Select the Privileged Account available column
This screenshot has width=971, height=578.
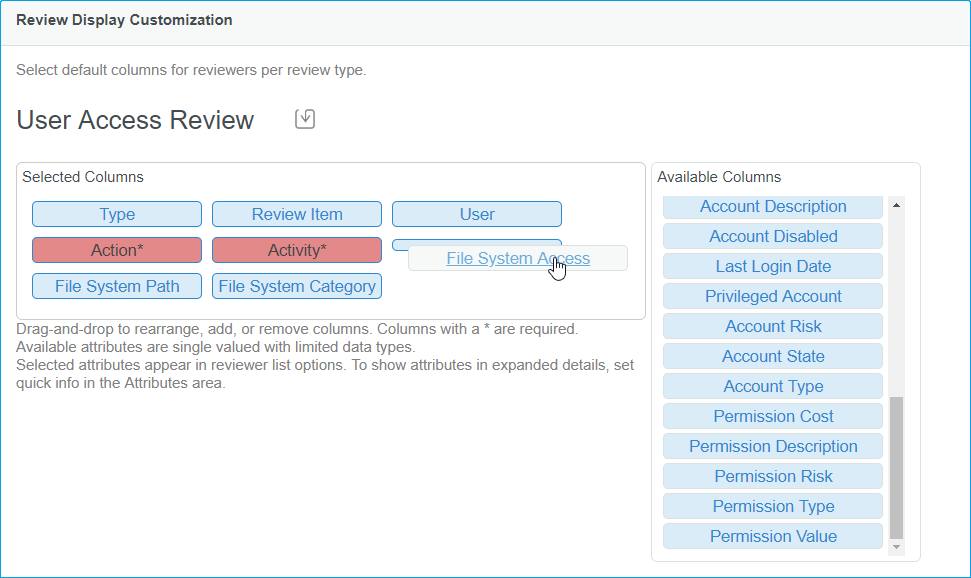(773, 296)
